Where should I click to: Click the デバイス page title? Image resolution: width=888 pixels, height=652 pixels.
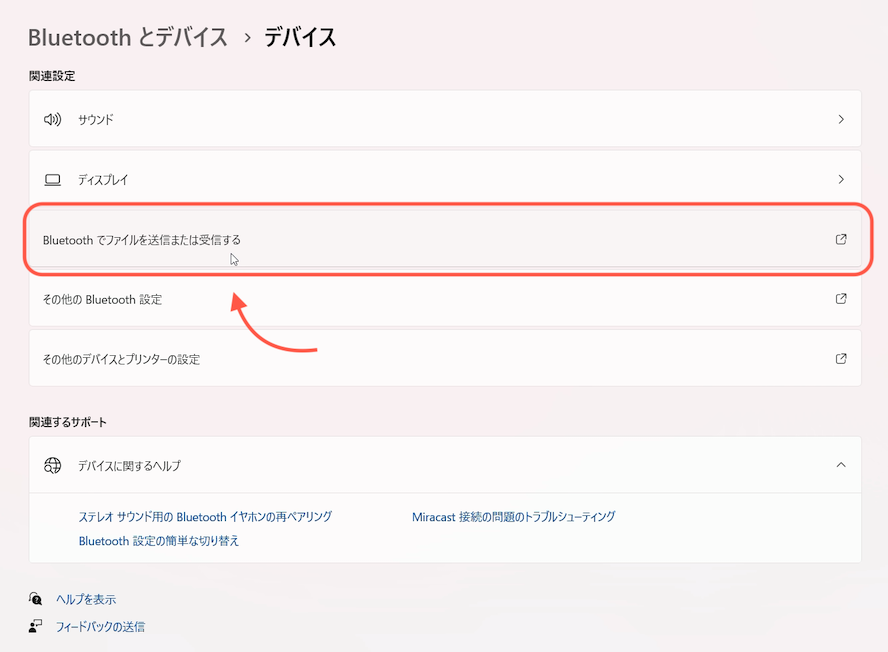pyautogui.click(x=300, y=38)
